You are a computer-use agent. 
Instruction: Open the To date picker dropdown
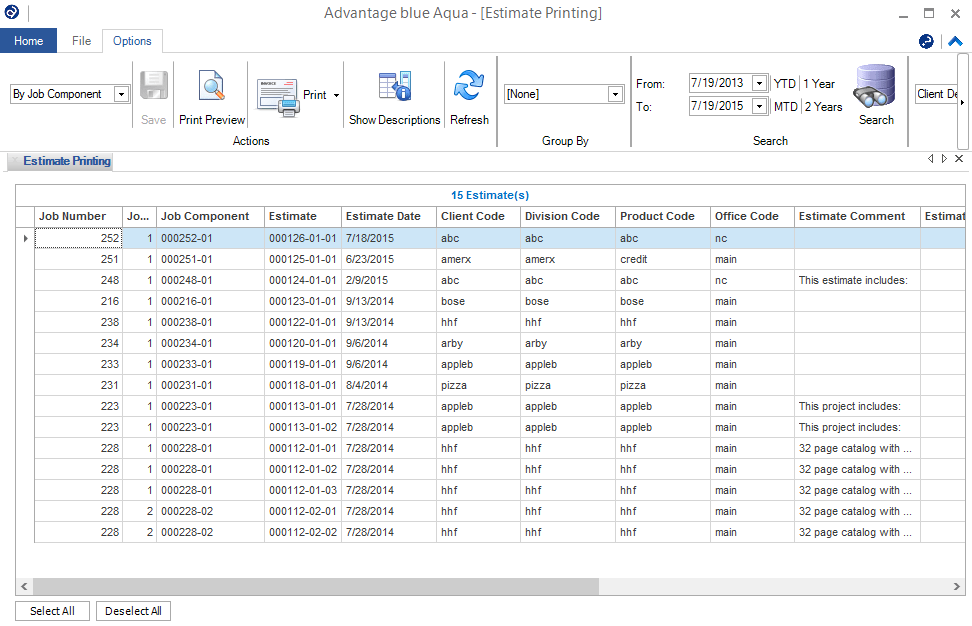click(x=759, y=107)
